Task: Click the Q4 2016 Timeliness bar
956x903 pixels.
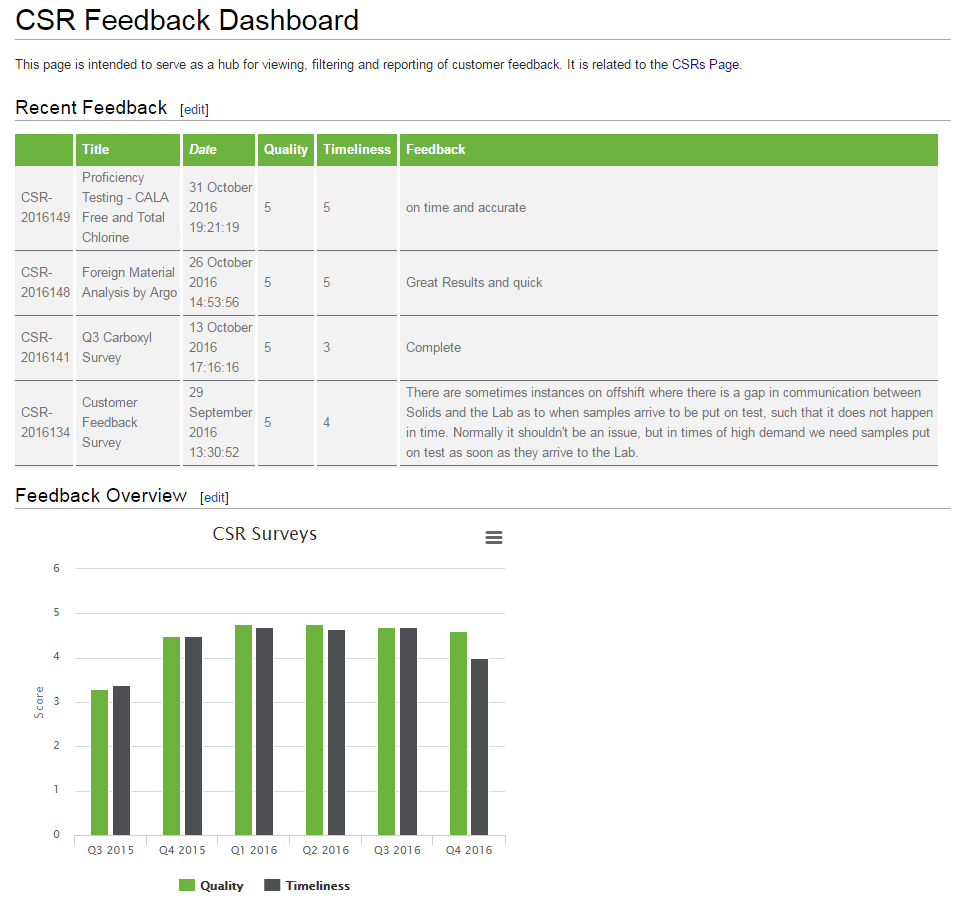Action: [479, 746]
